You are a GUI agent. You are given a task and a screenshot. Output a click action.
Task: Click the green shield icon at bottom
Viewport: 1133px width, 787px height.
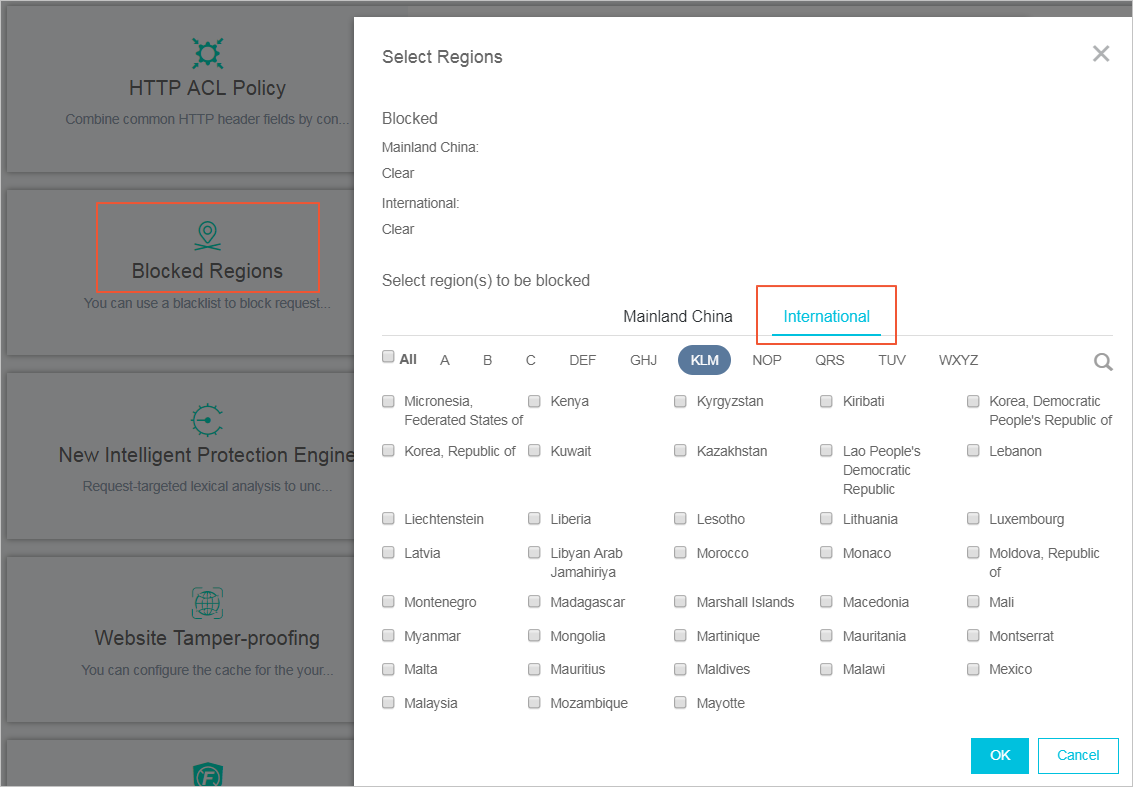point(207,774)
